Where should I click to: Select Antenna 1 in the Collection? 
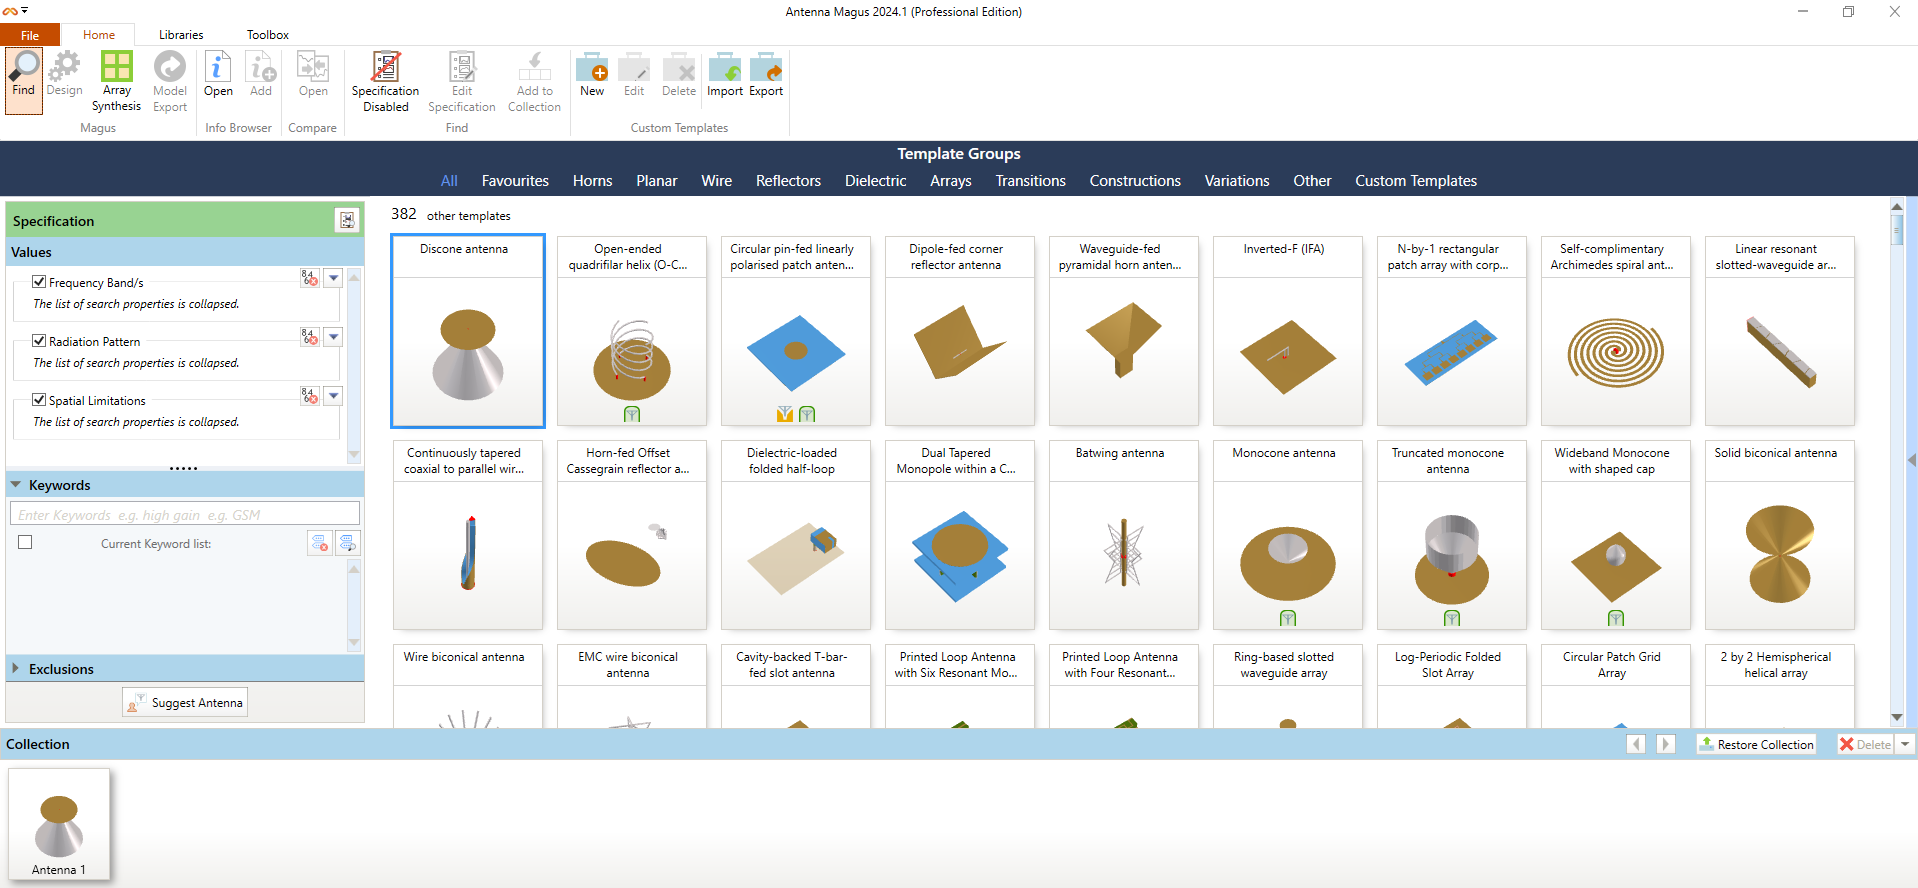tap(59, 825)
